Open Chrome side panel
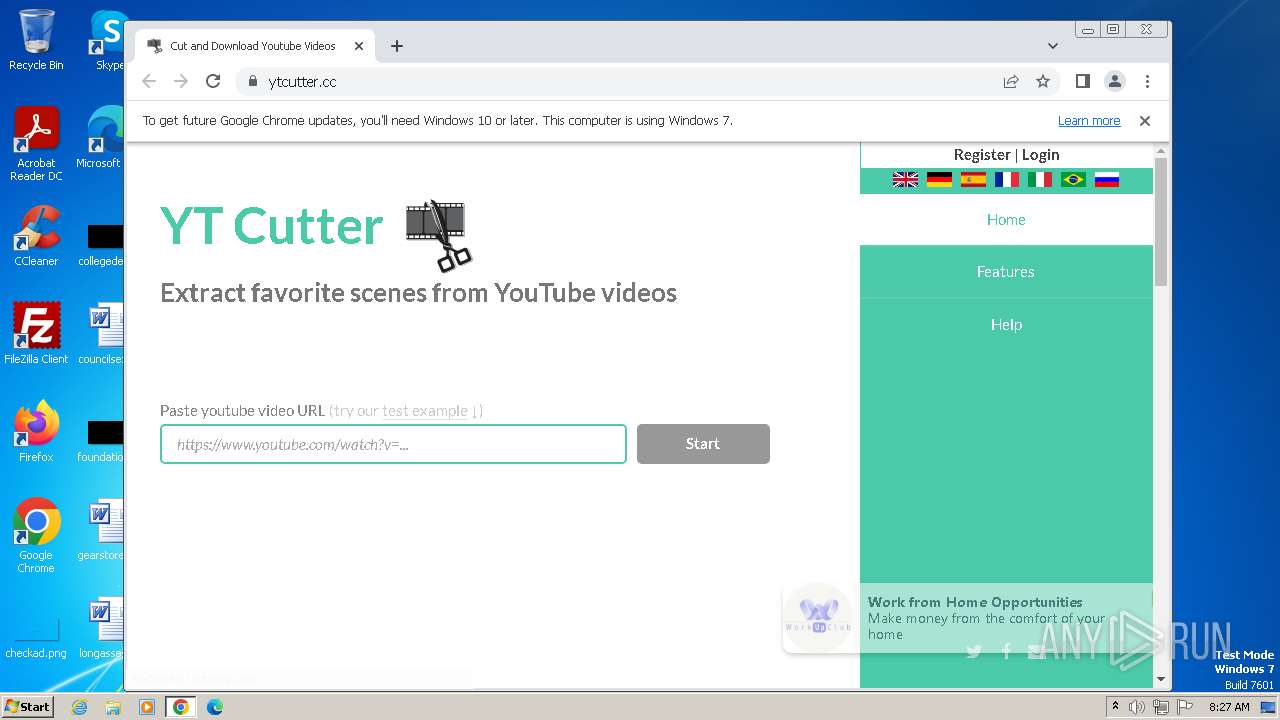1280x720 pixels. (1083, 82)
